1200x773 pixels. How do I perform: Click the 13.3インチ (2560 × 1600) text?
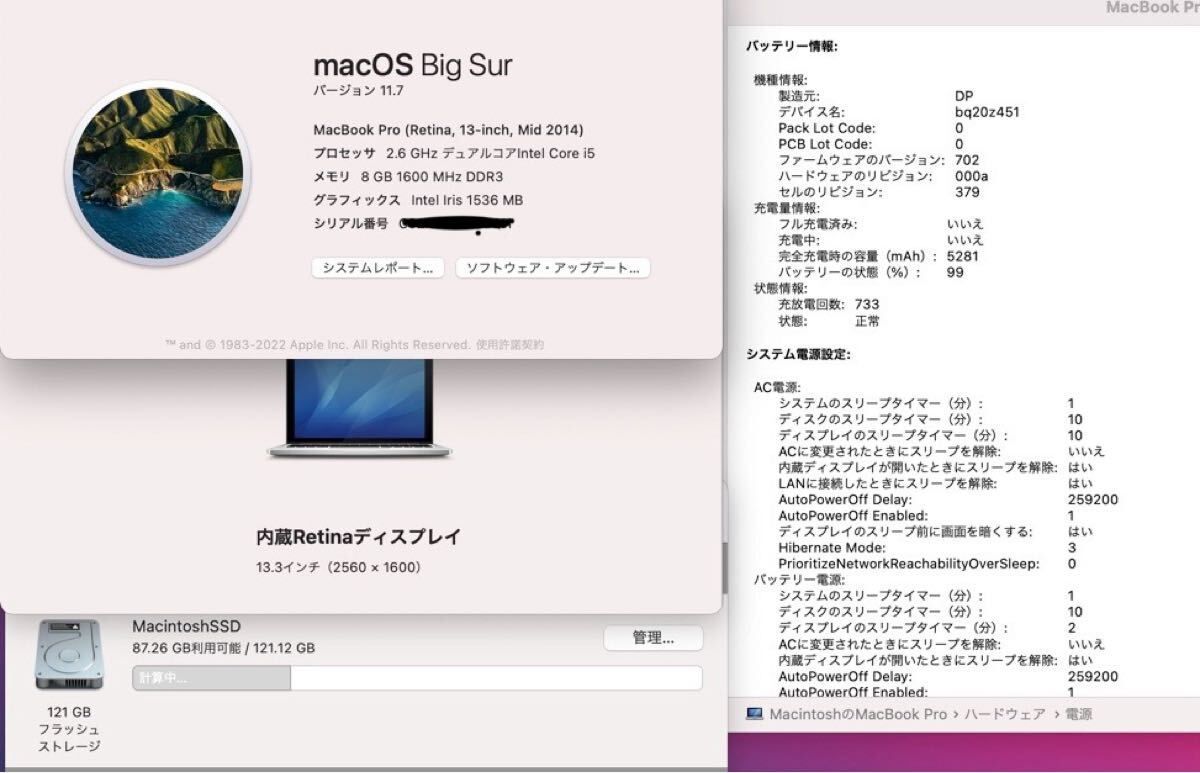point(339,568)
